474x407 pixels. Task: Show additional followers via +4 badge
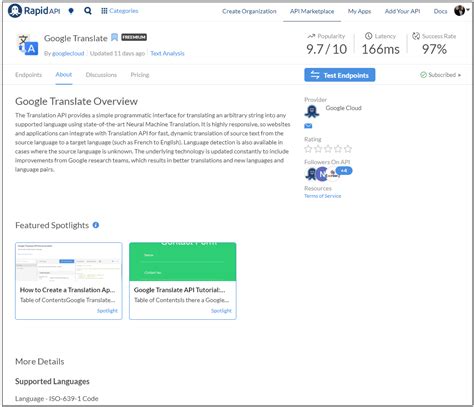tap(344, 171)
